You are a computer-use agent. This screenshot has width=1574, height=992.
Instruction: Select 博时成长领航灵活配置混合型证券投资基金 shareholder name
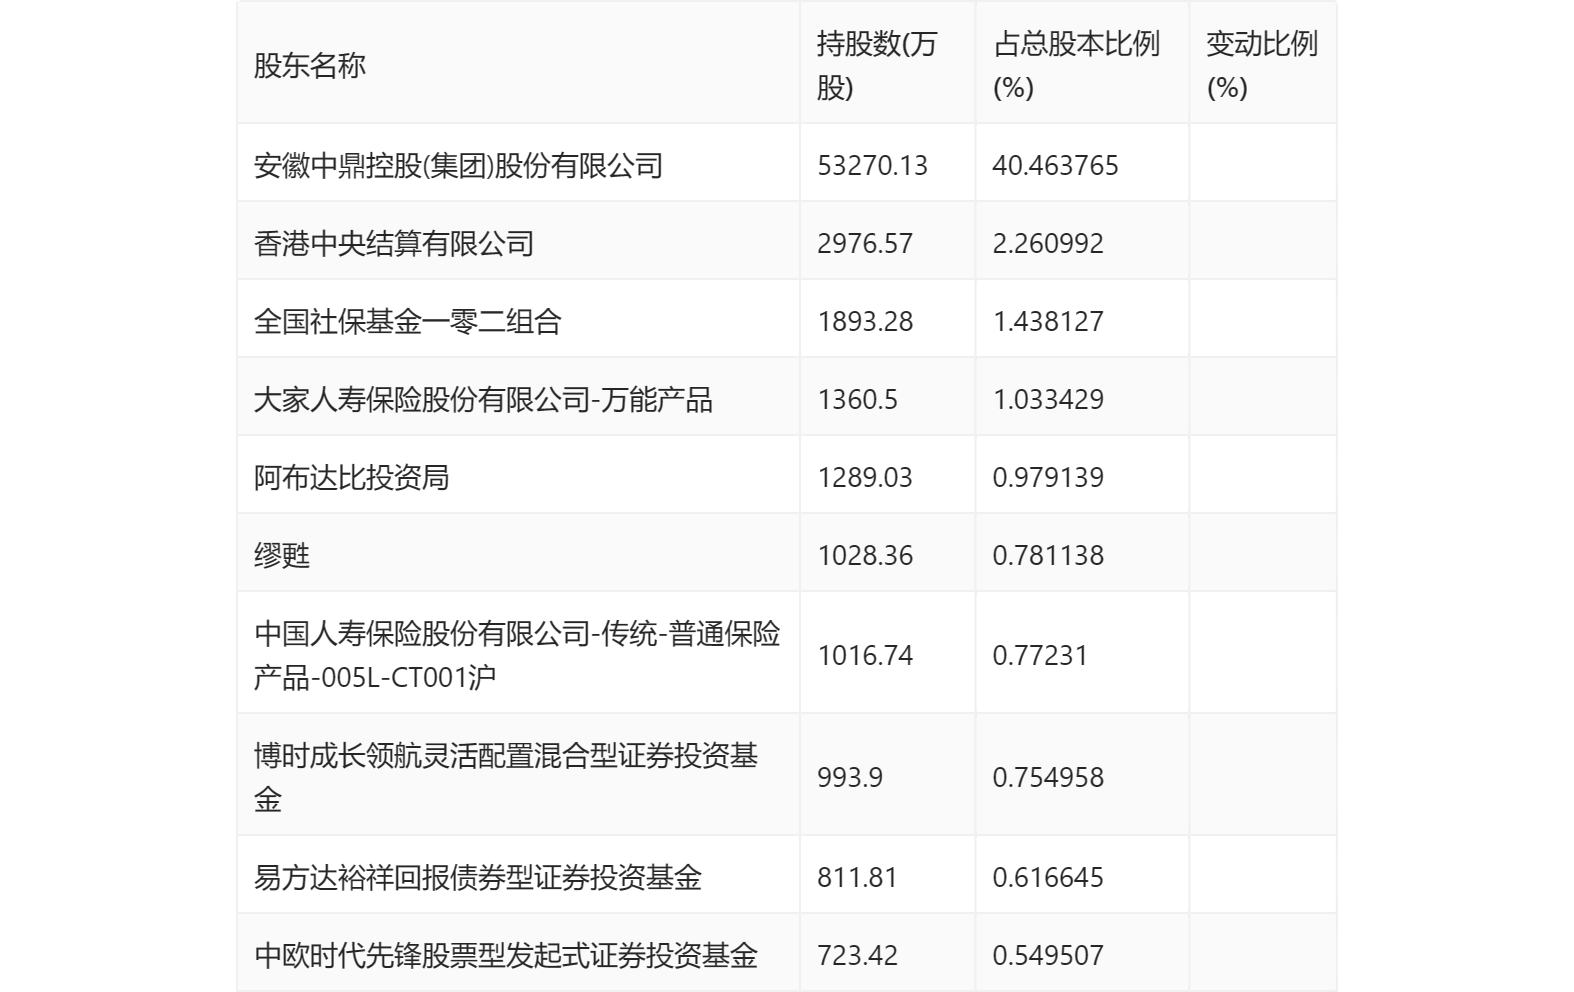[x=506, y=777]
